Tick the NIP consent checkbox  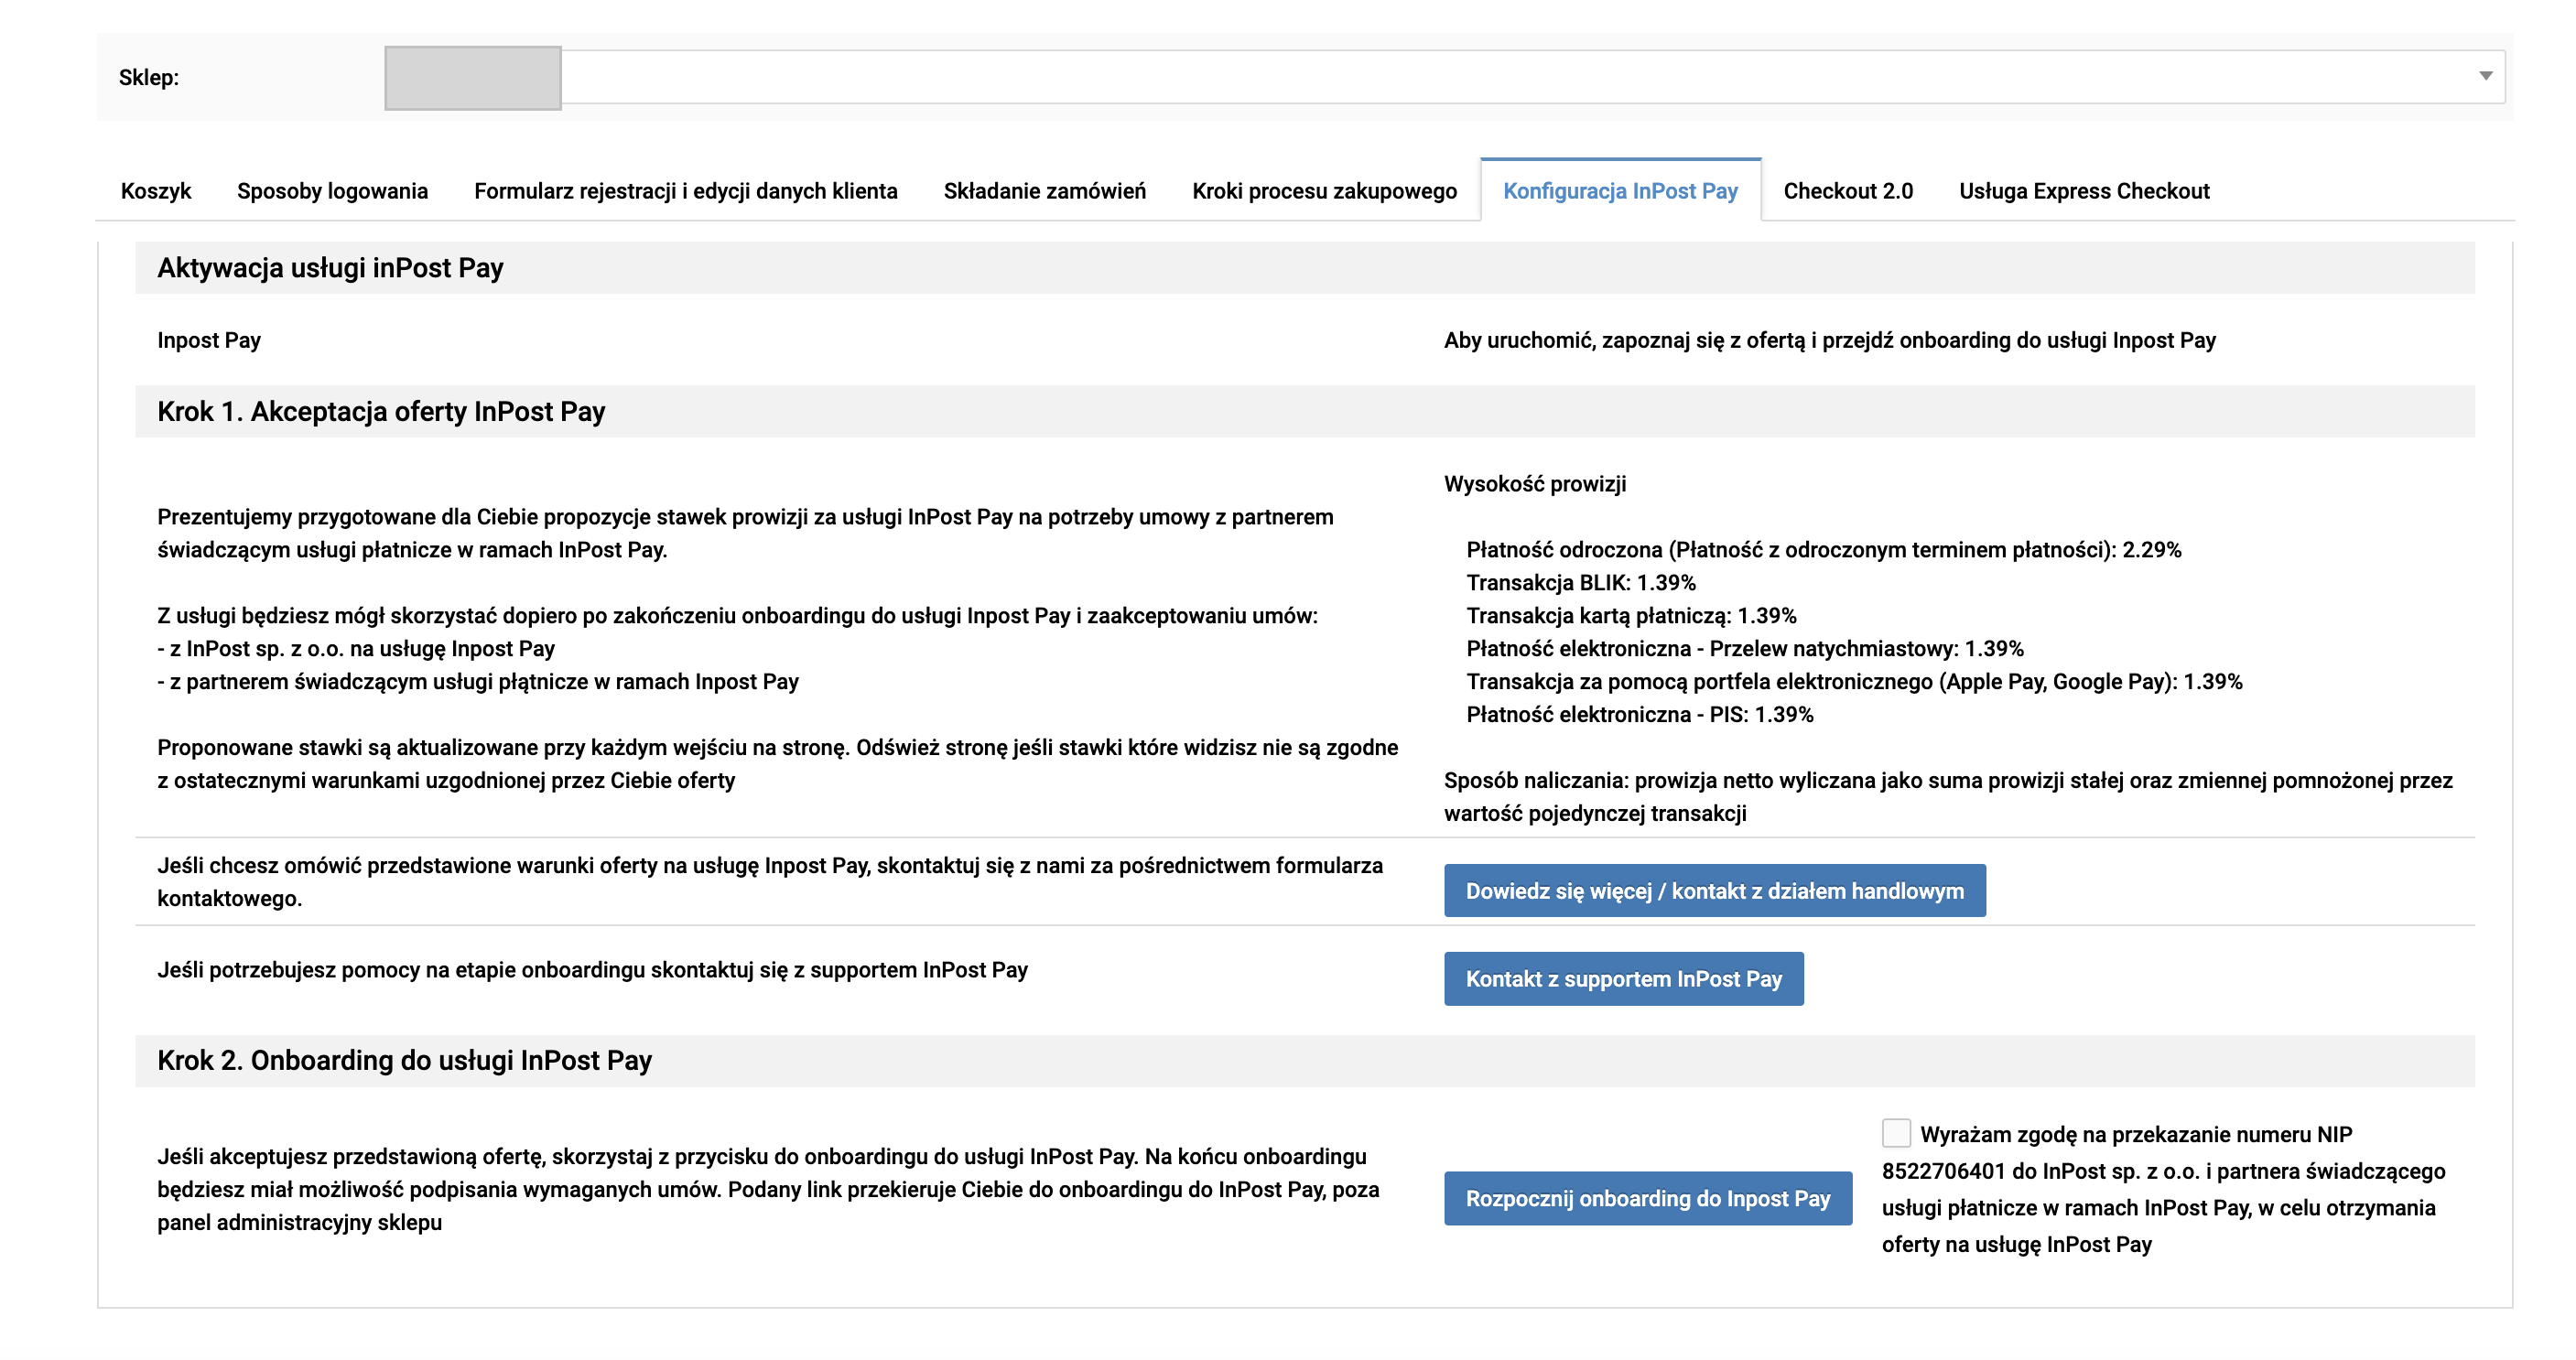click(1896, 1133)
